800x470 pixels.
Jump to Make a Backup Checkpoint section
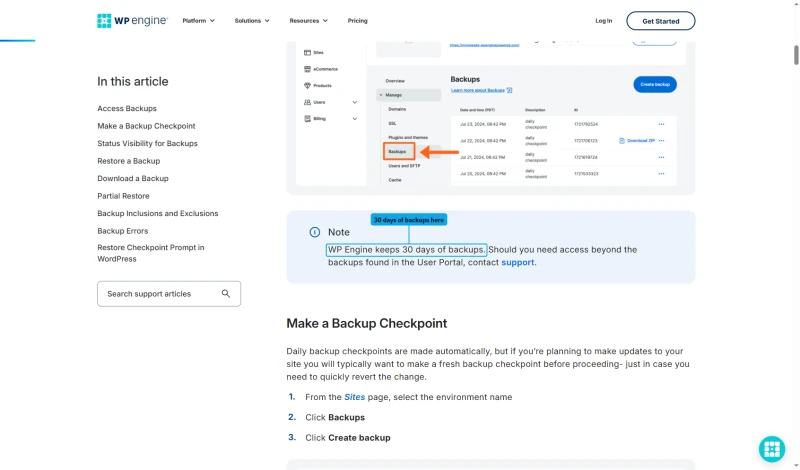[x=146, y=126]
